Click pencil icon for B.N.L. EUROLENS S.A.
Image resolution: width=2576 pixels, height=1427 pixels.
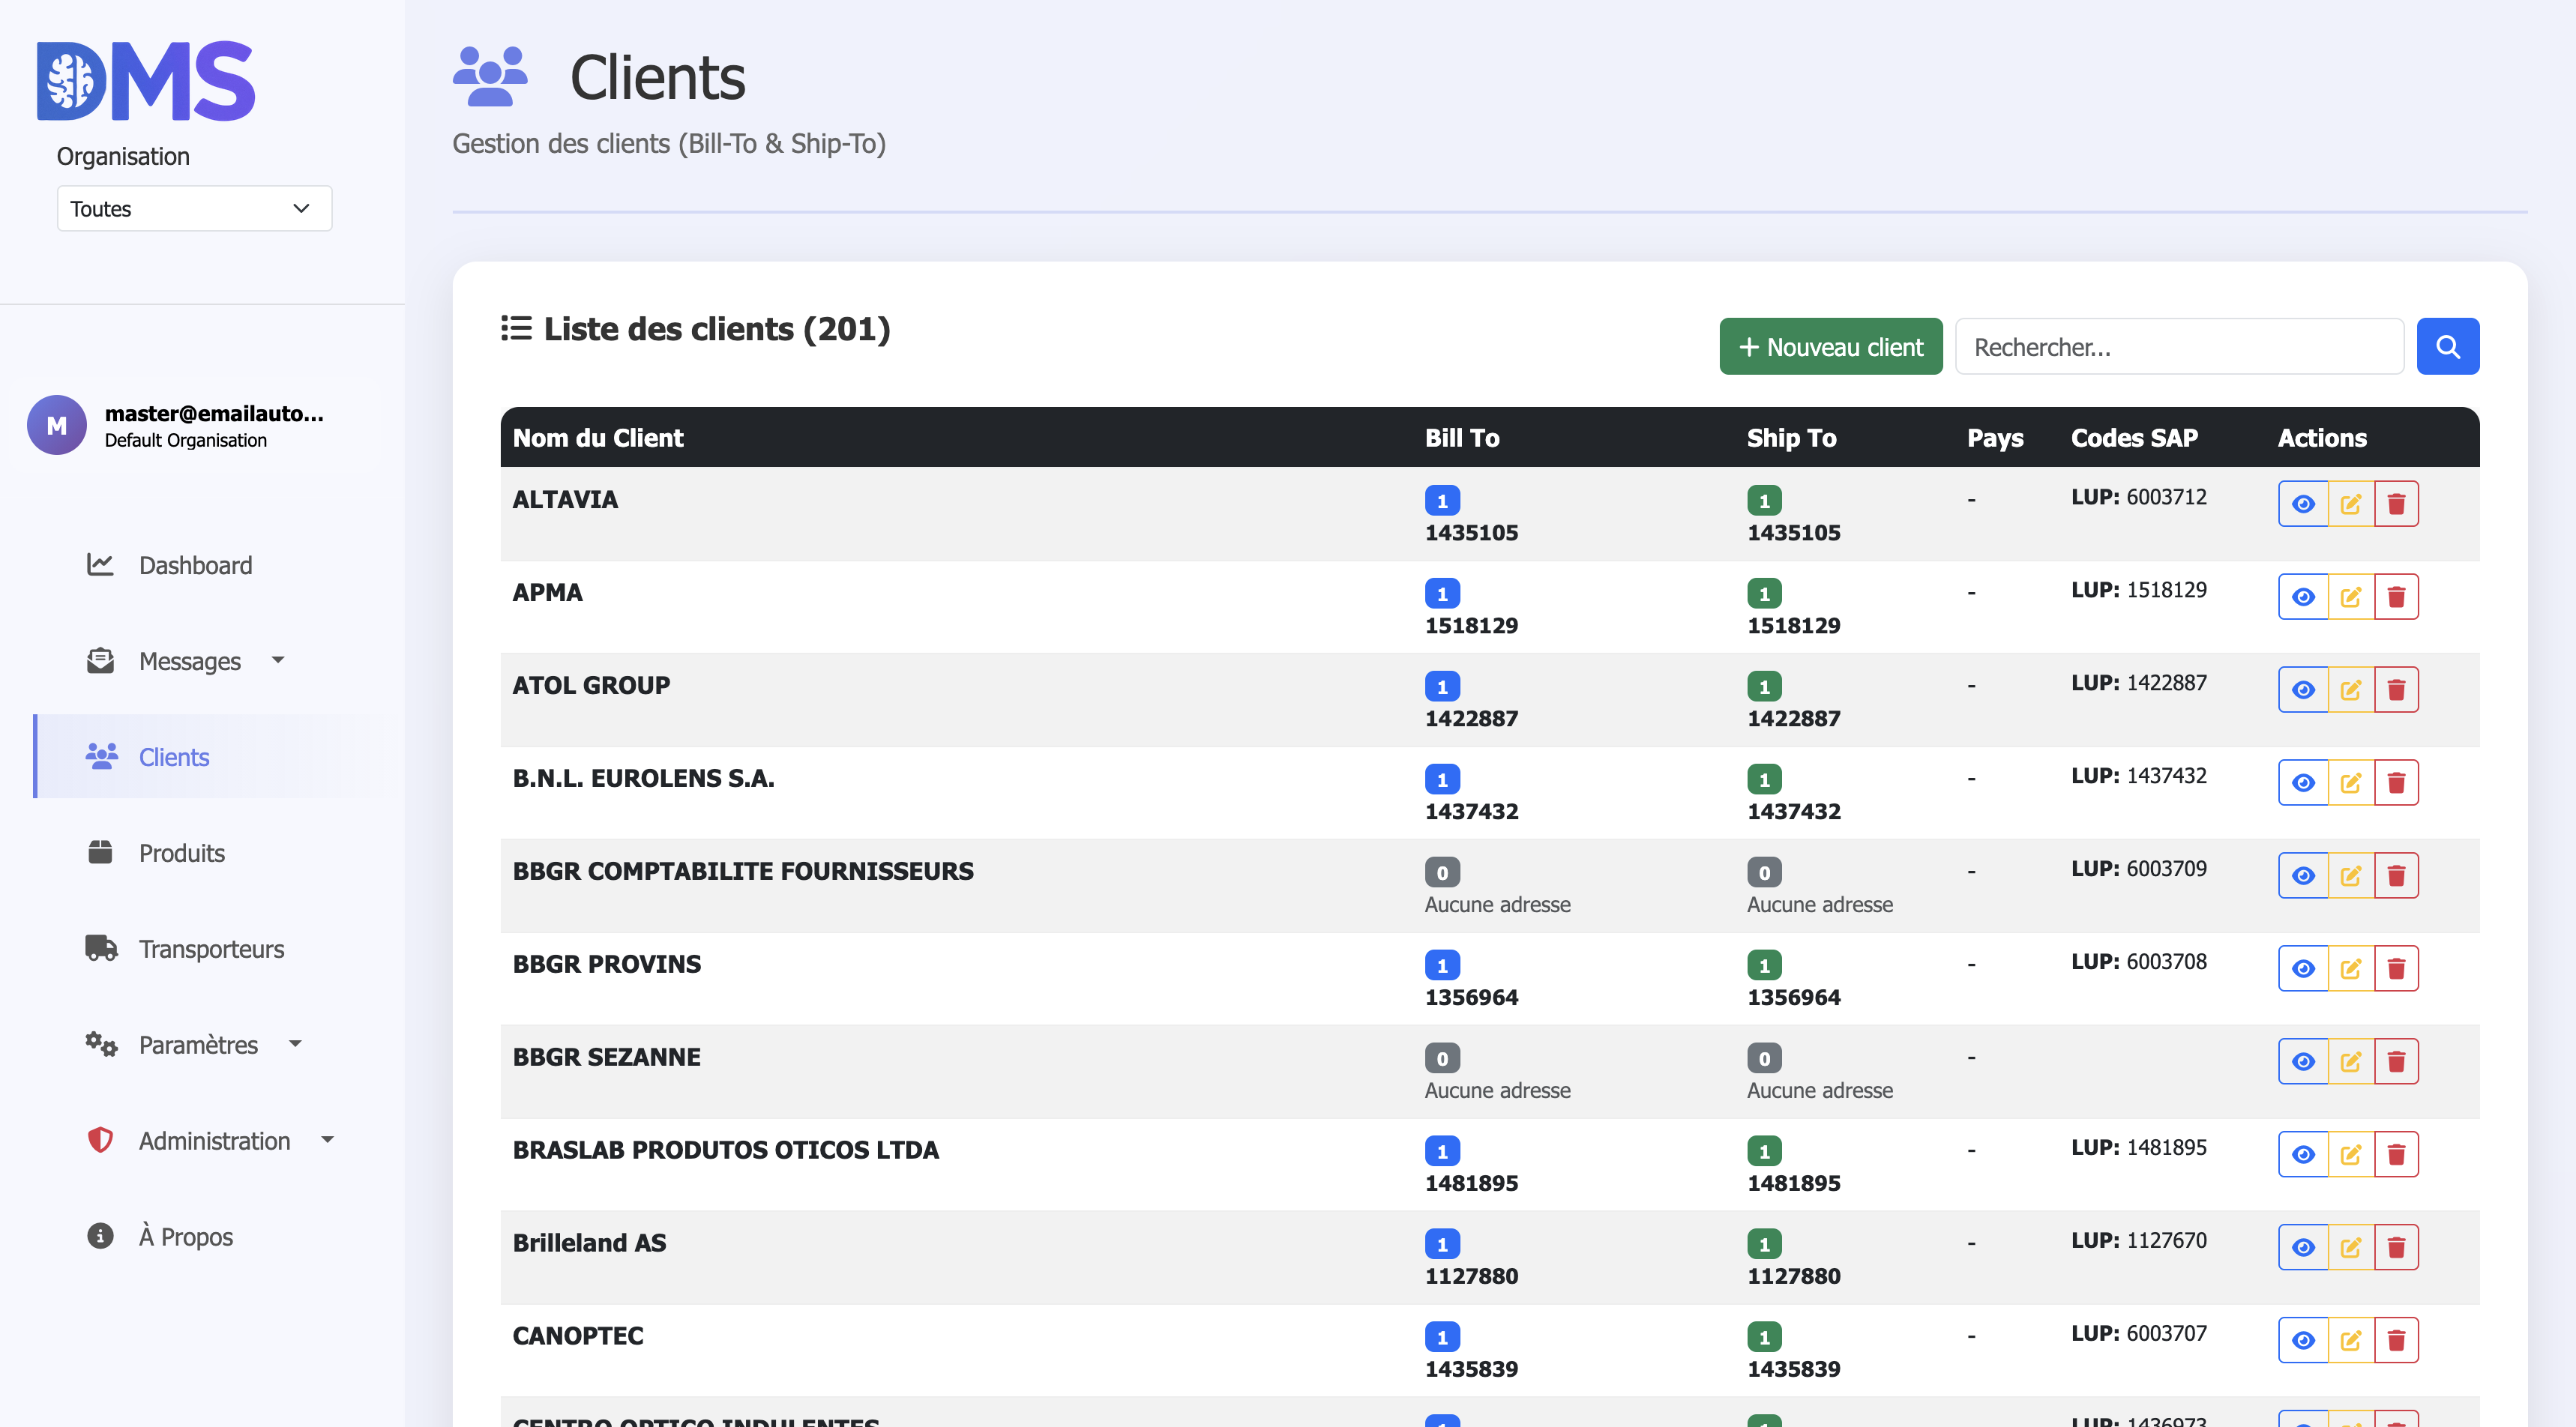tap(2350, 783)
